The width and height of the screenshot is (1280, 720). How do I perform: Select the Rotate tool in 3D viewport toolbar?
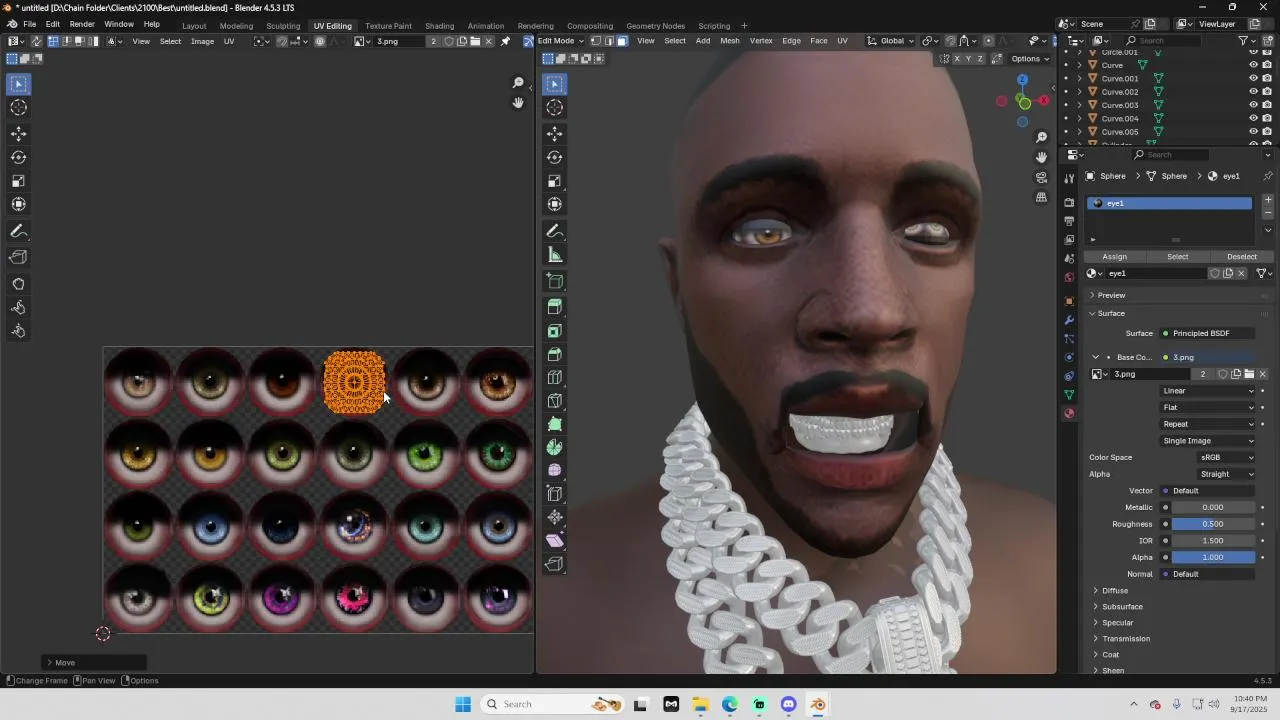[555, 157]
